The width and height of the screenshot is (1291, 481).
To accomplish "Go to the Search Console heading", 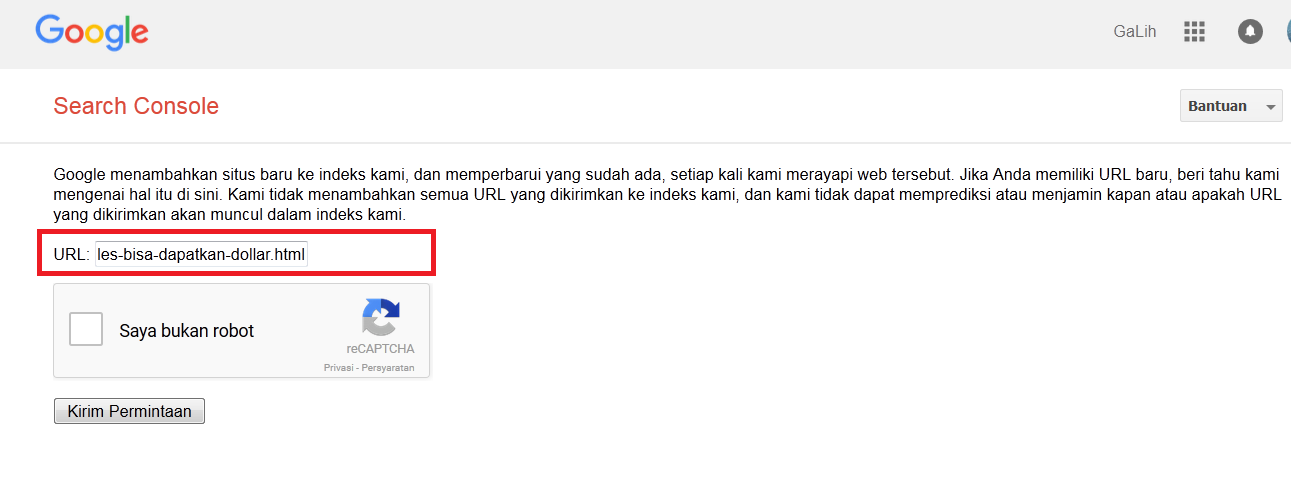I will (x=136, y=106).
